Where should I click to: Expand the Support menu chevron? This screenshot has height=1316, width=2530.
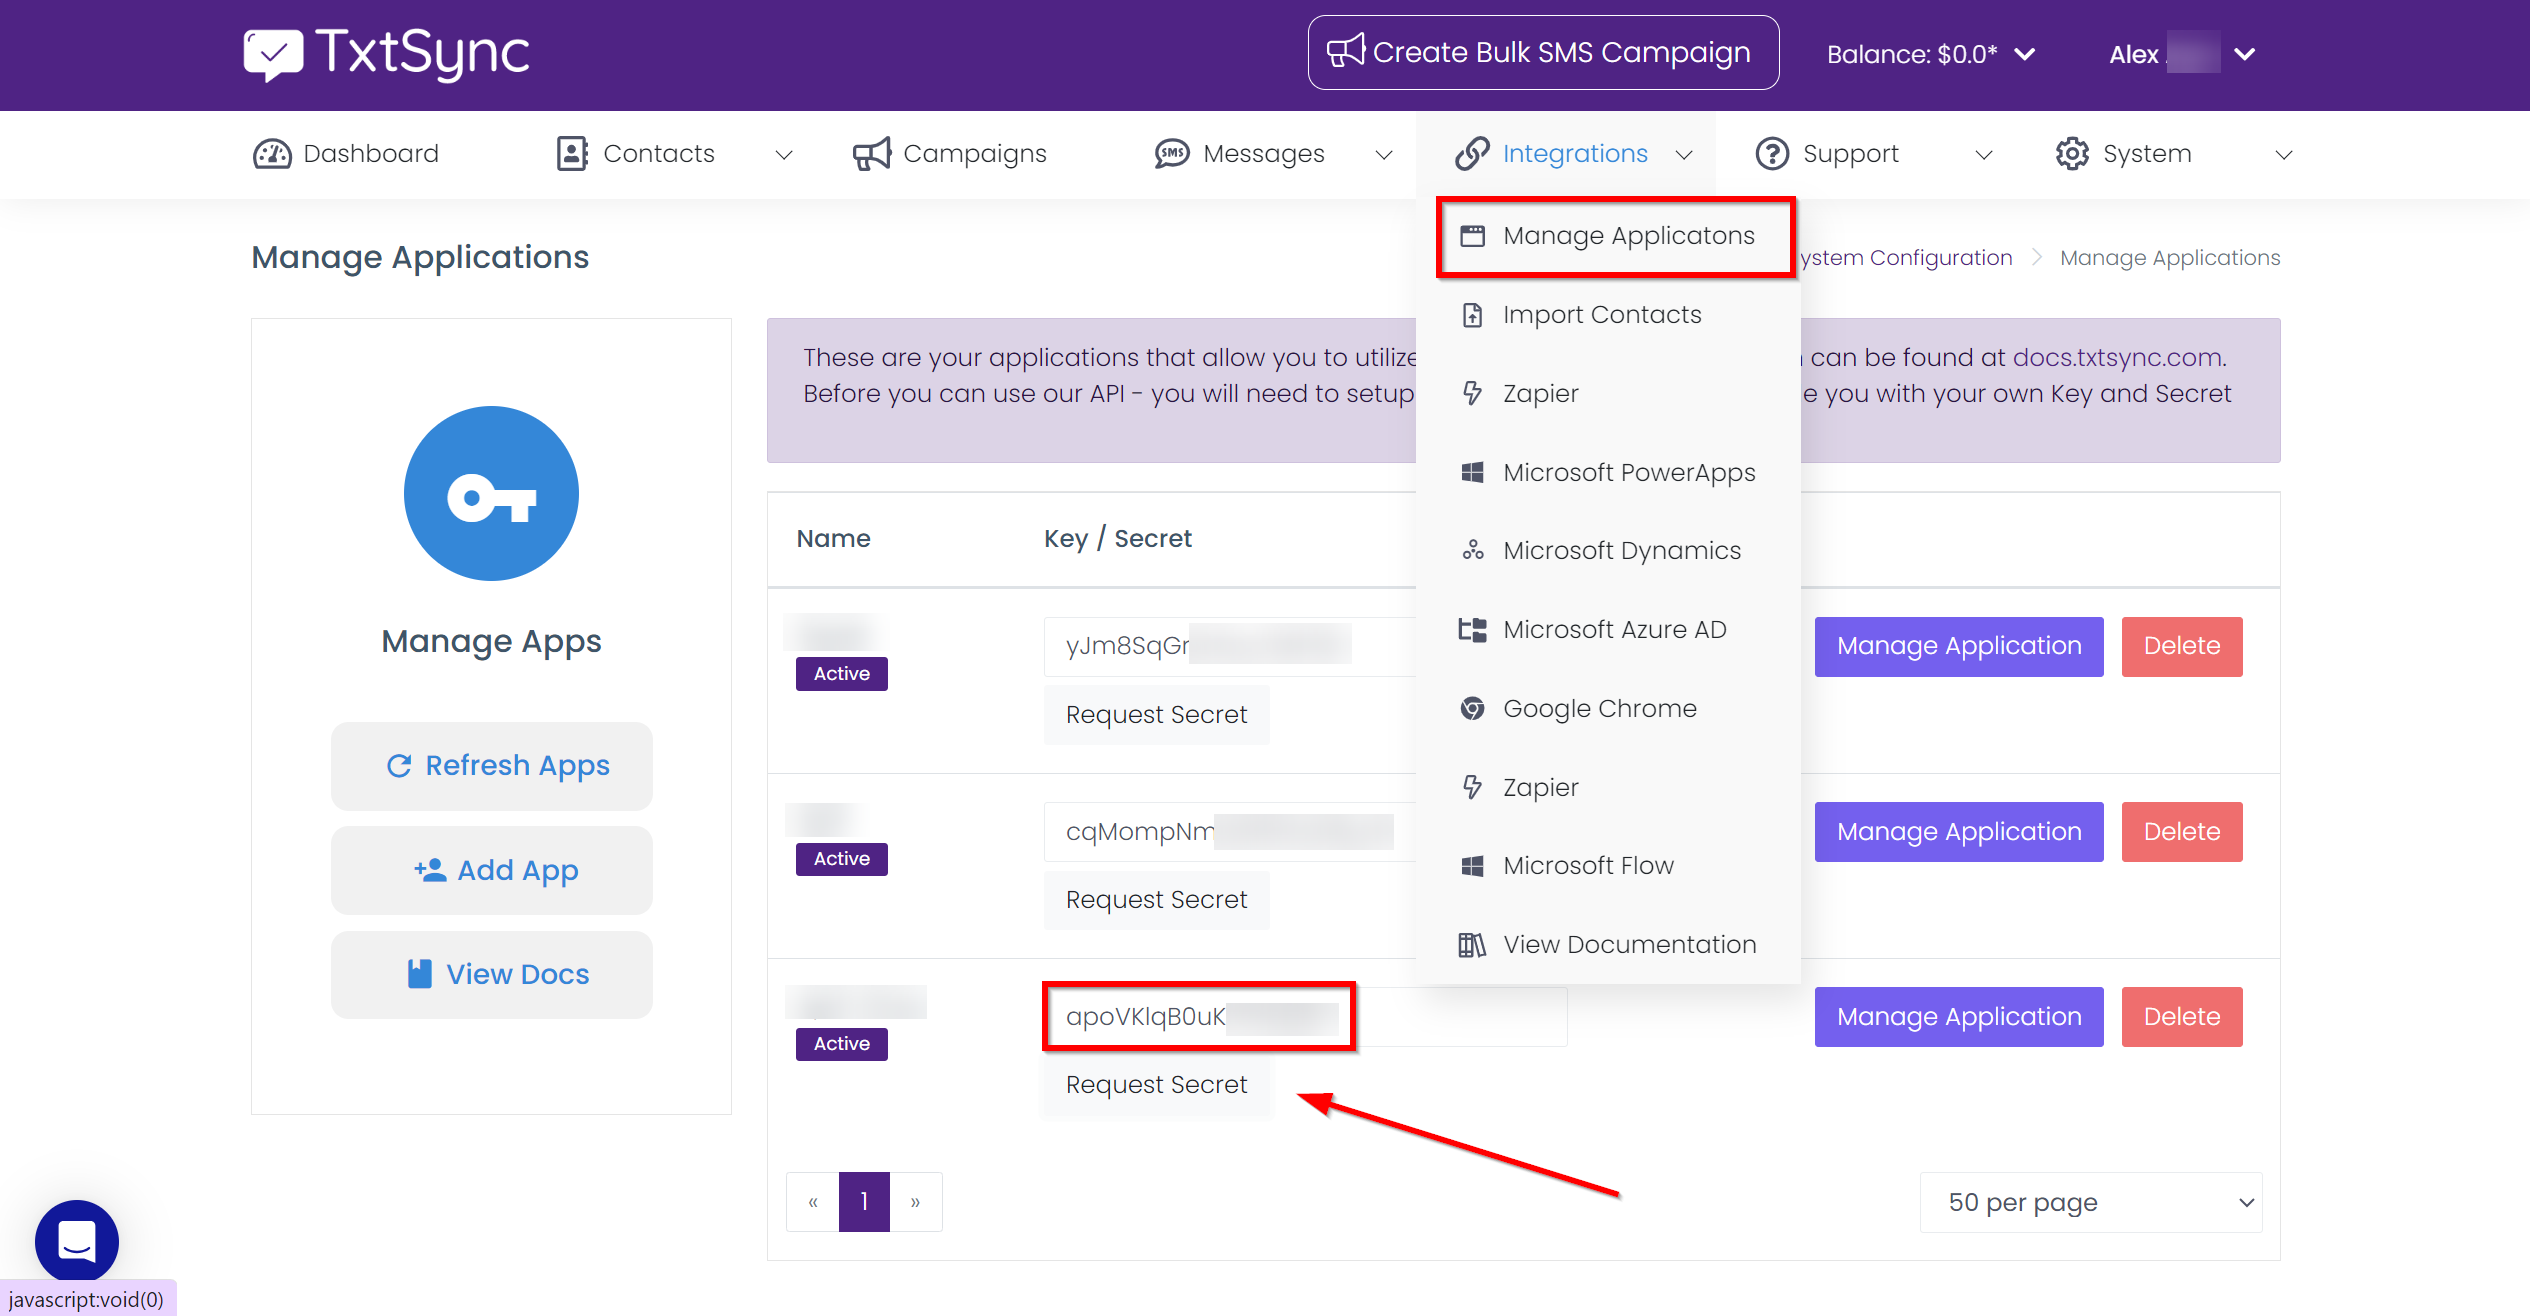pyautogui.click(x=1984, y=155)
